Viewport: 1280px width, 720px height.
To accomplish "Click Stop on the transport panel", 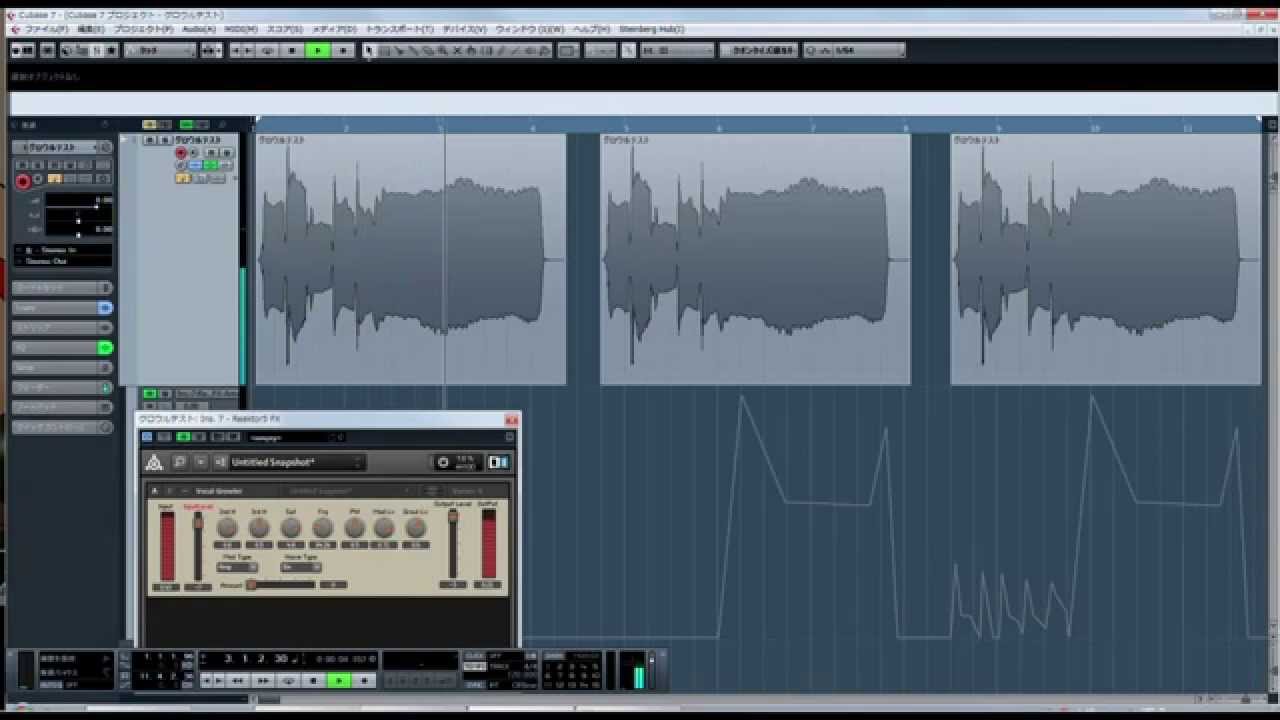I will (x=314, y=680).
